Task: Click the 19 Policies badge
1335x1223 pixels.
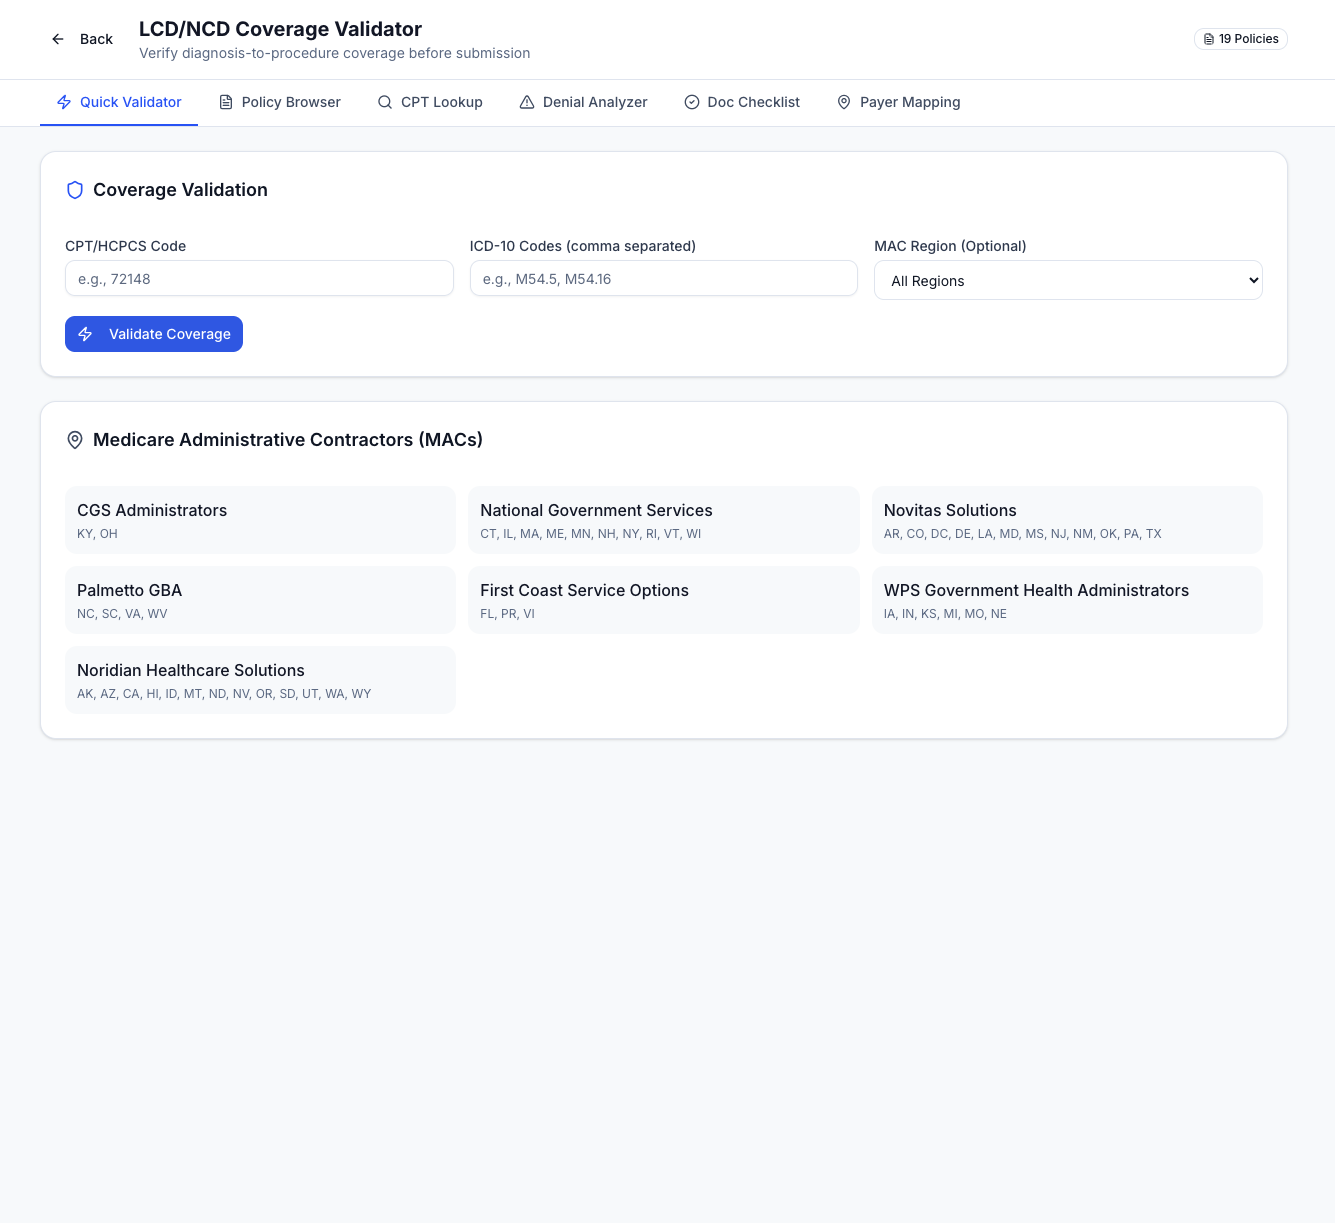Action: 1240,39
